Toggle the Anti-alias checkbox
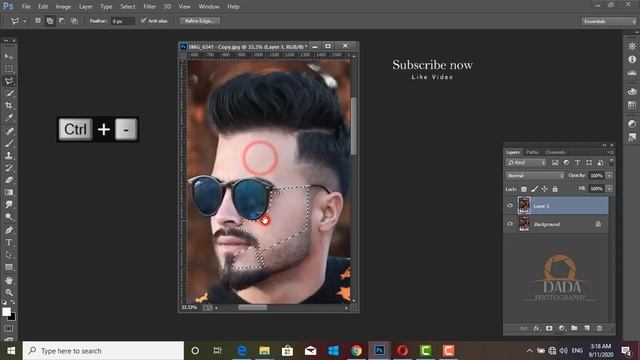 (x=143, y=20)
